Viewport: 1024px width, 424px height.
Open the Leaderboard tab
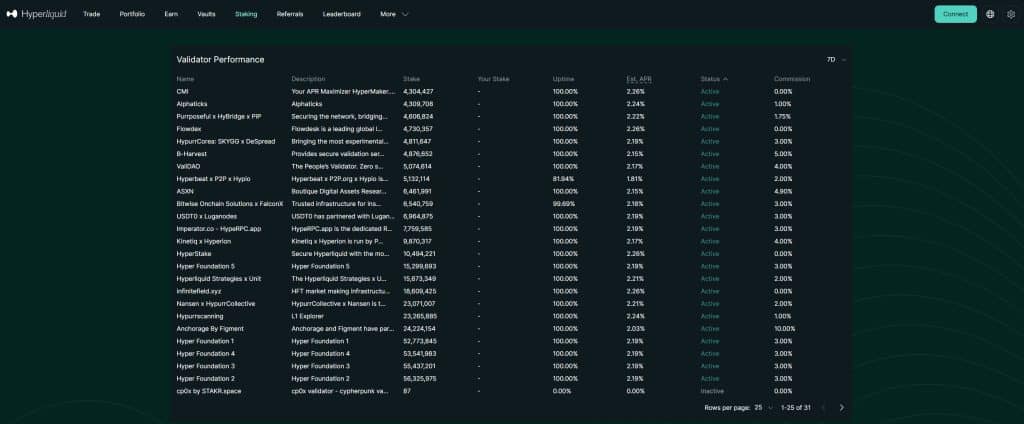342,14
